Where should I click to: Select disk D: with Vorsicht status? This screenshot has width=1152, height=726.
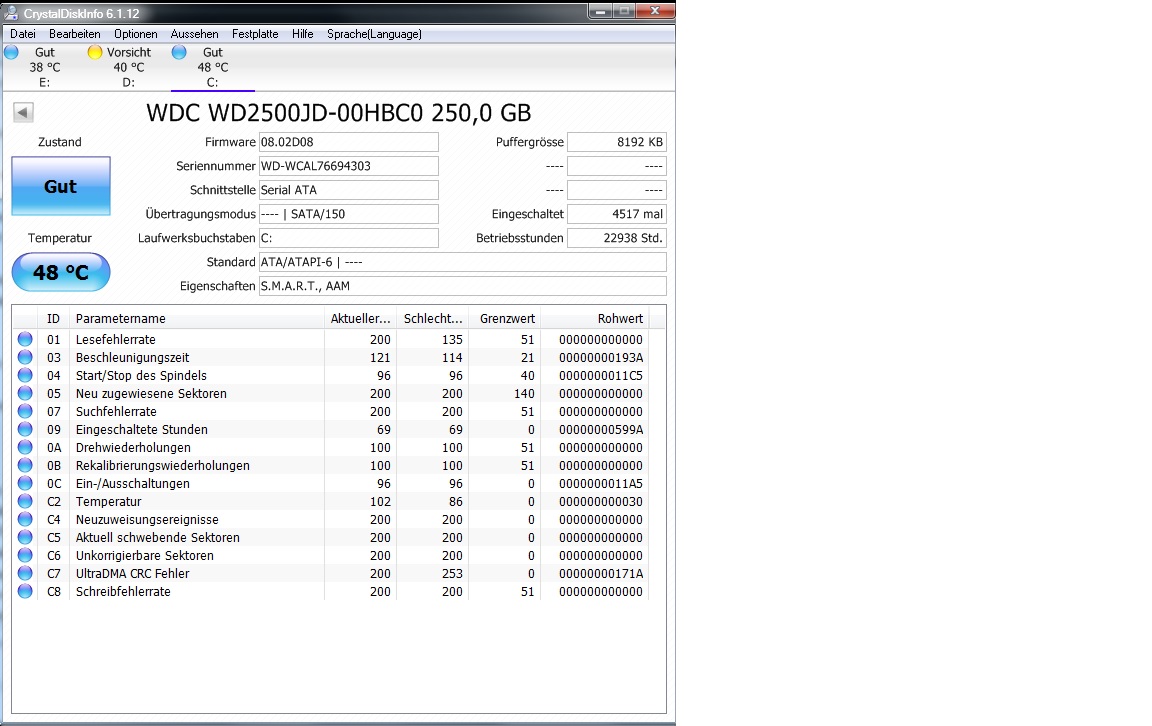129,67
